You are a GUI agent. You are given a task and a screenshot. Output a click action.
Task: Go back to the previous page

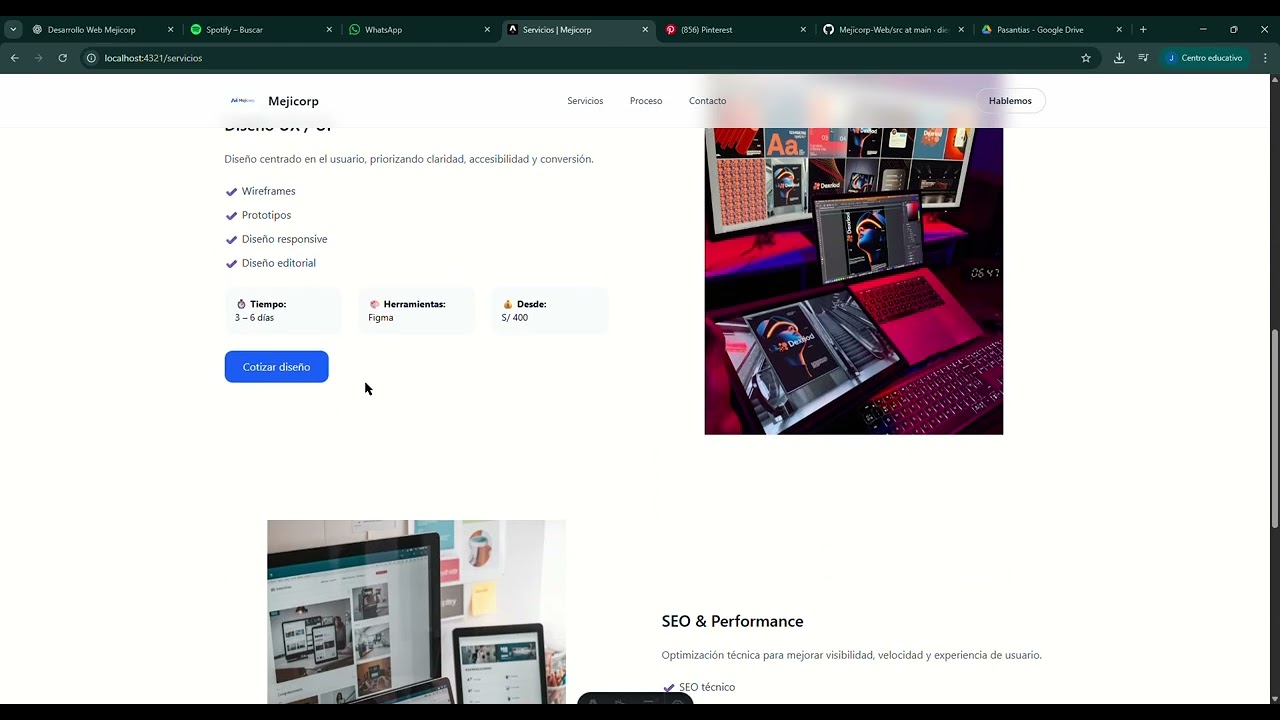[15, 58]
